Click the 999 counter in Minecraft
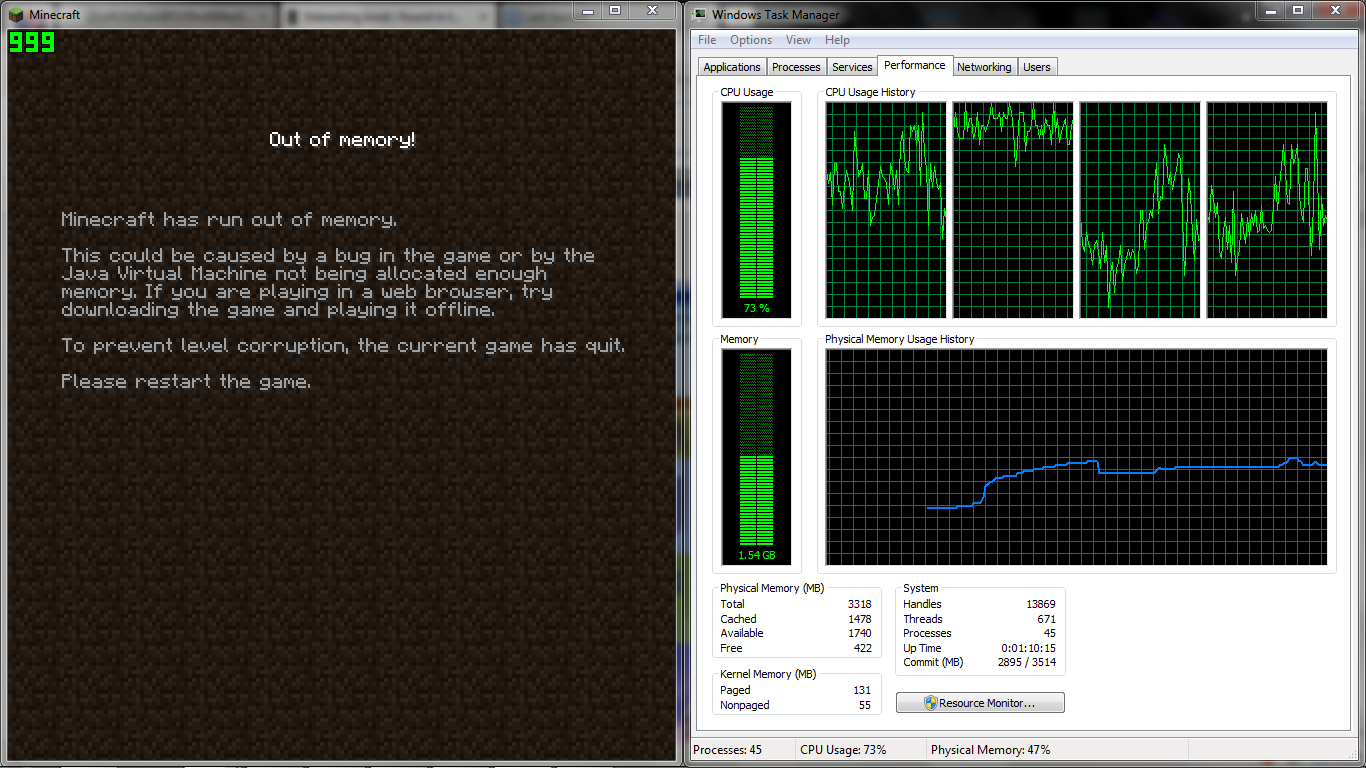Image resolution: width=1366 pixels, height=768 pixels. click(31, 42)
